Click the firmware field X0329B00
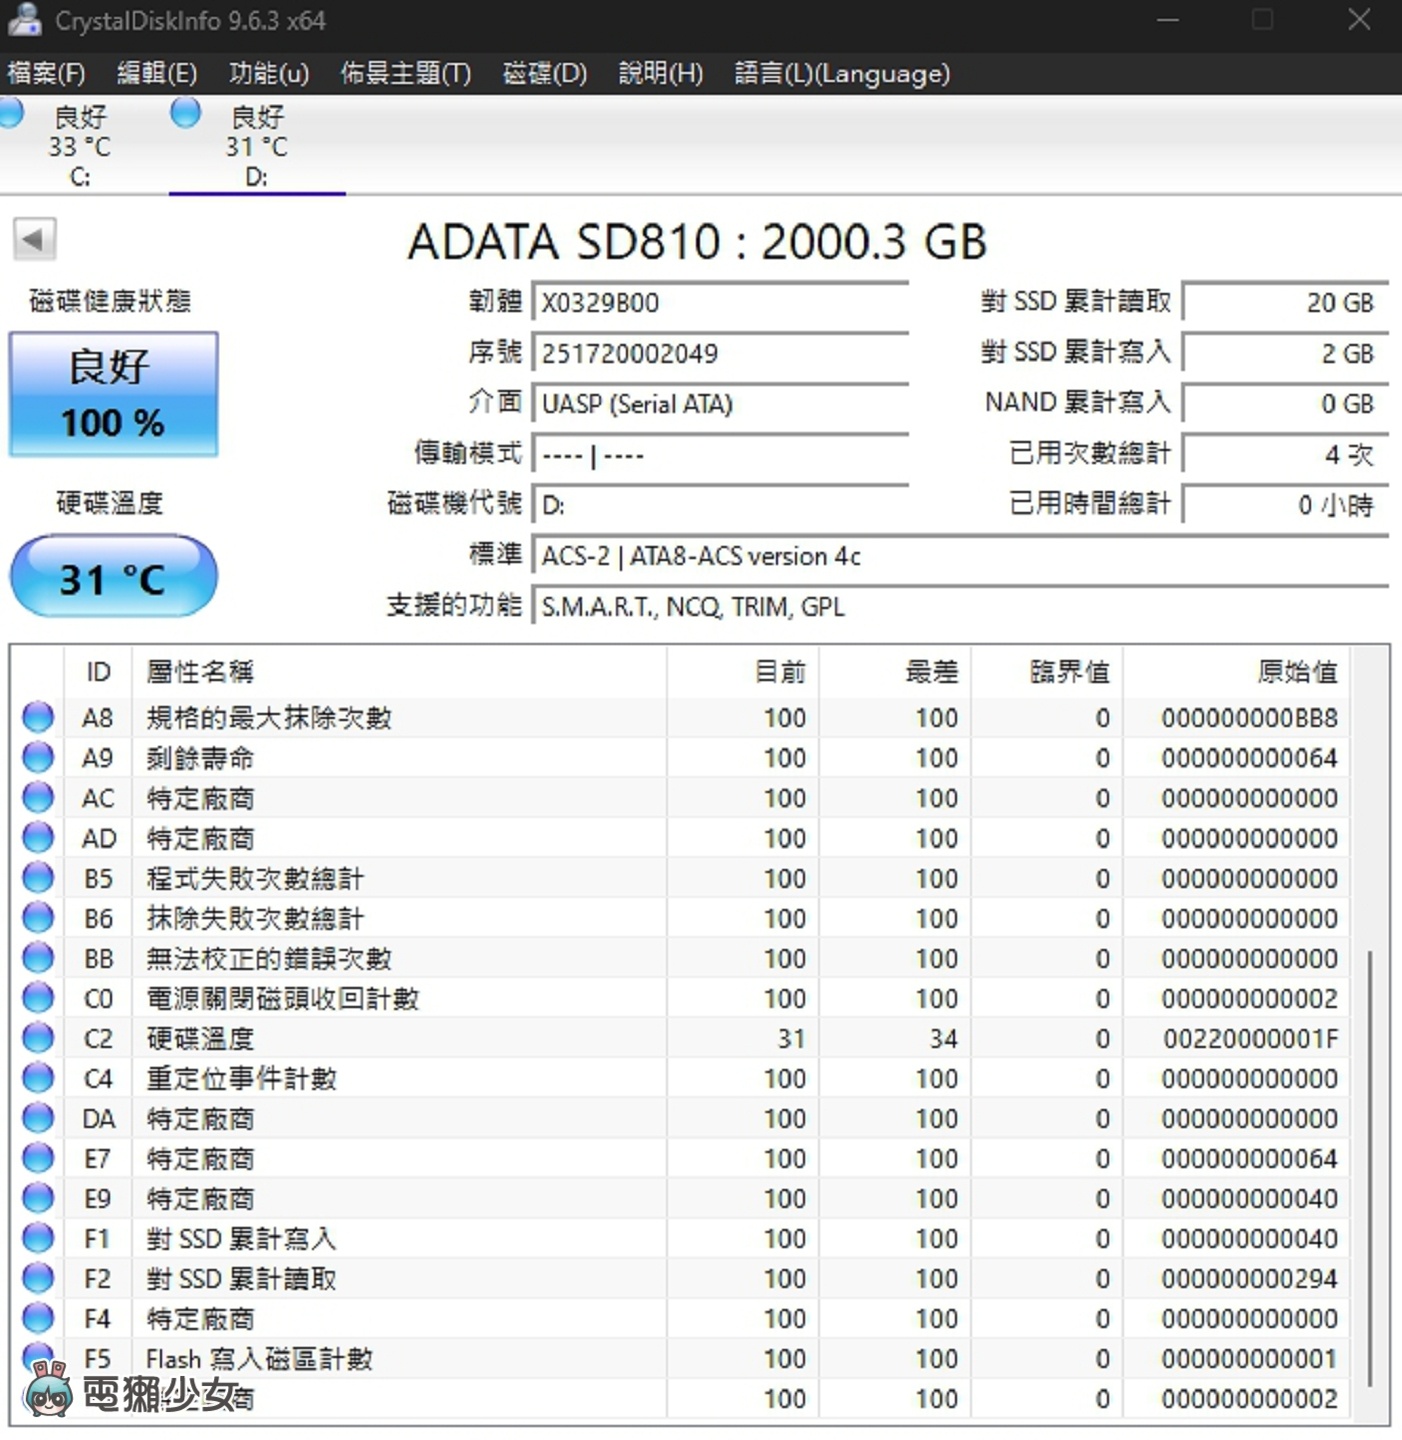Viewport: 1402px width, 1440px height. point(721,302)
